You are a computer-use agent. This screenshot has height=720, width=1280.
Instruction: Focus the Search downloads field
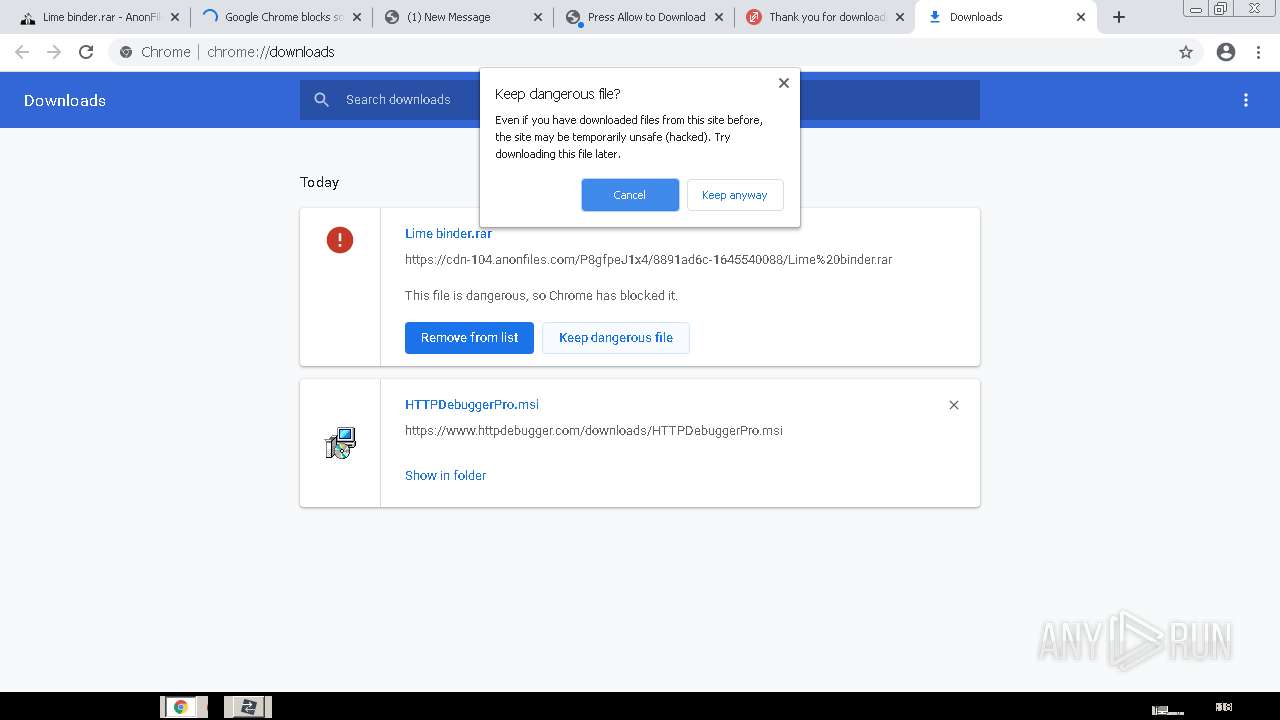click(640, 100)
